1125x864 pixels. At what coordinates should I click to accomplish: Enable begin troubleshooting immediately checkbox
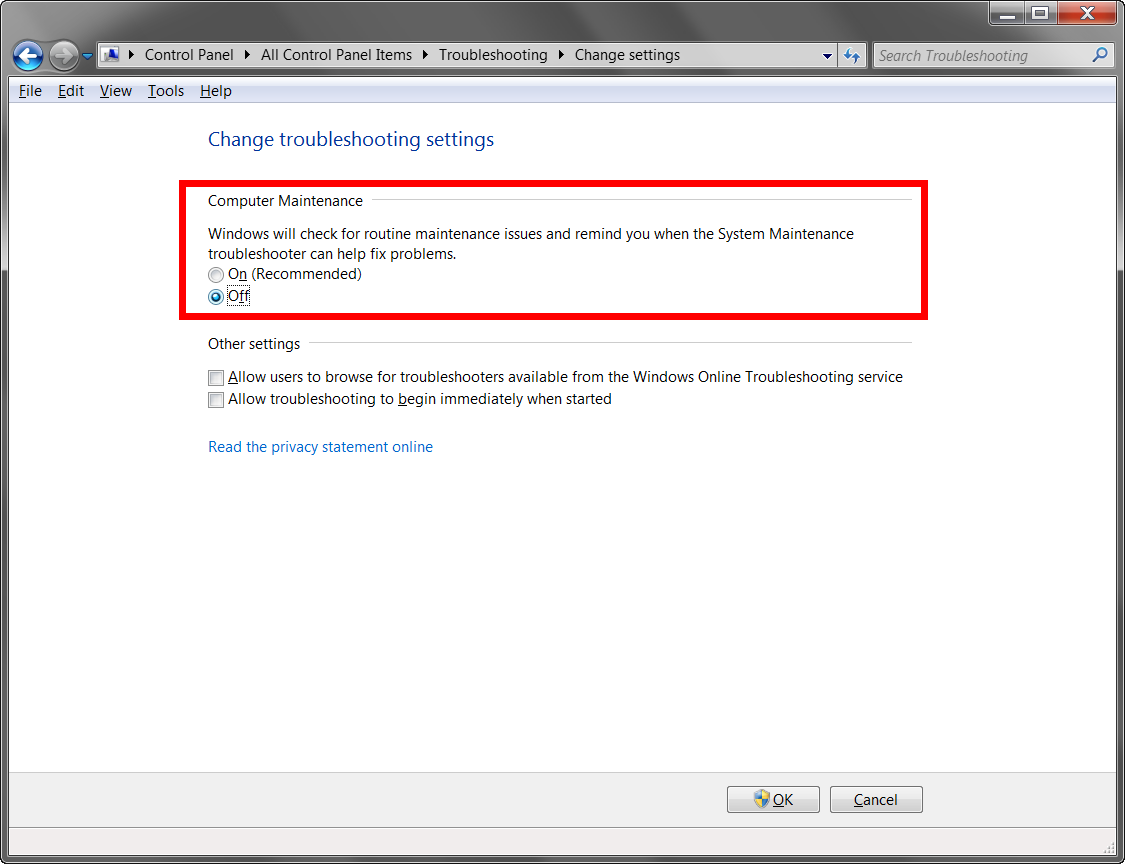[216, 400]
